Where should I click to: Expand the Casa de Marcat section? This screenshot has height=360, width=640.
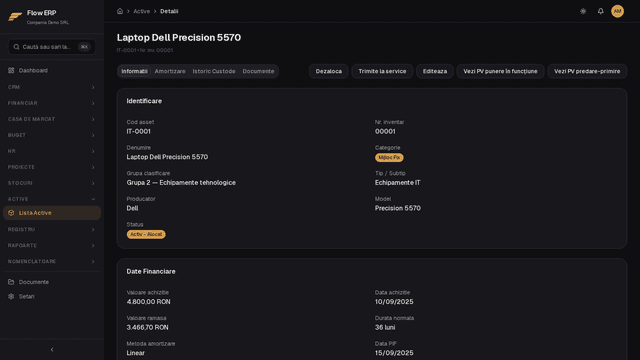52,119
